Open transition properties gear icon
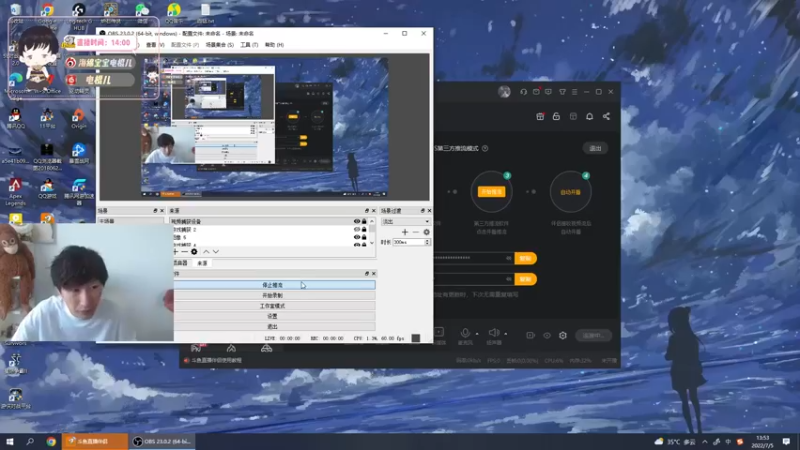Viewport: 800px width, 450px height. click(427, 232)
